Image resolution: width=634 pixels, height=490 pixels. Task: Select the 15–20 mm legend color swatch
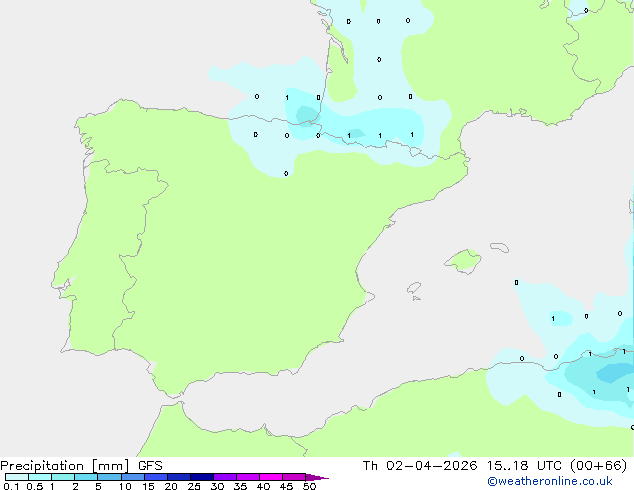coord(156,477)
